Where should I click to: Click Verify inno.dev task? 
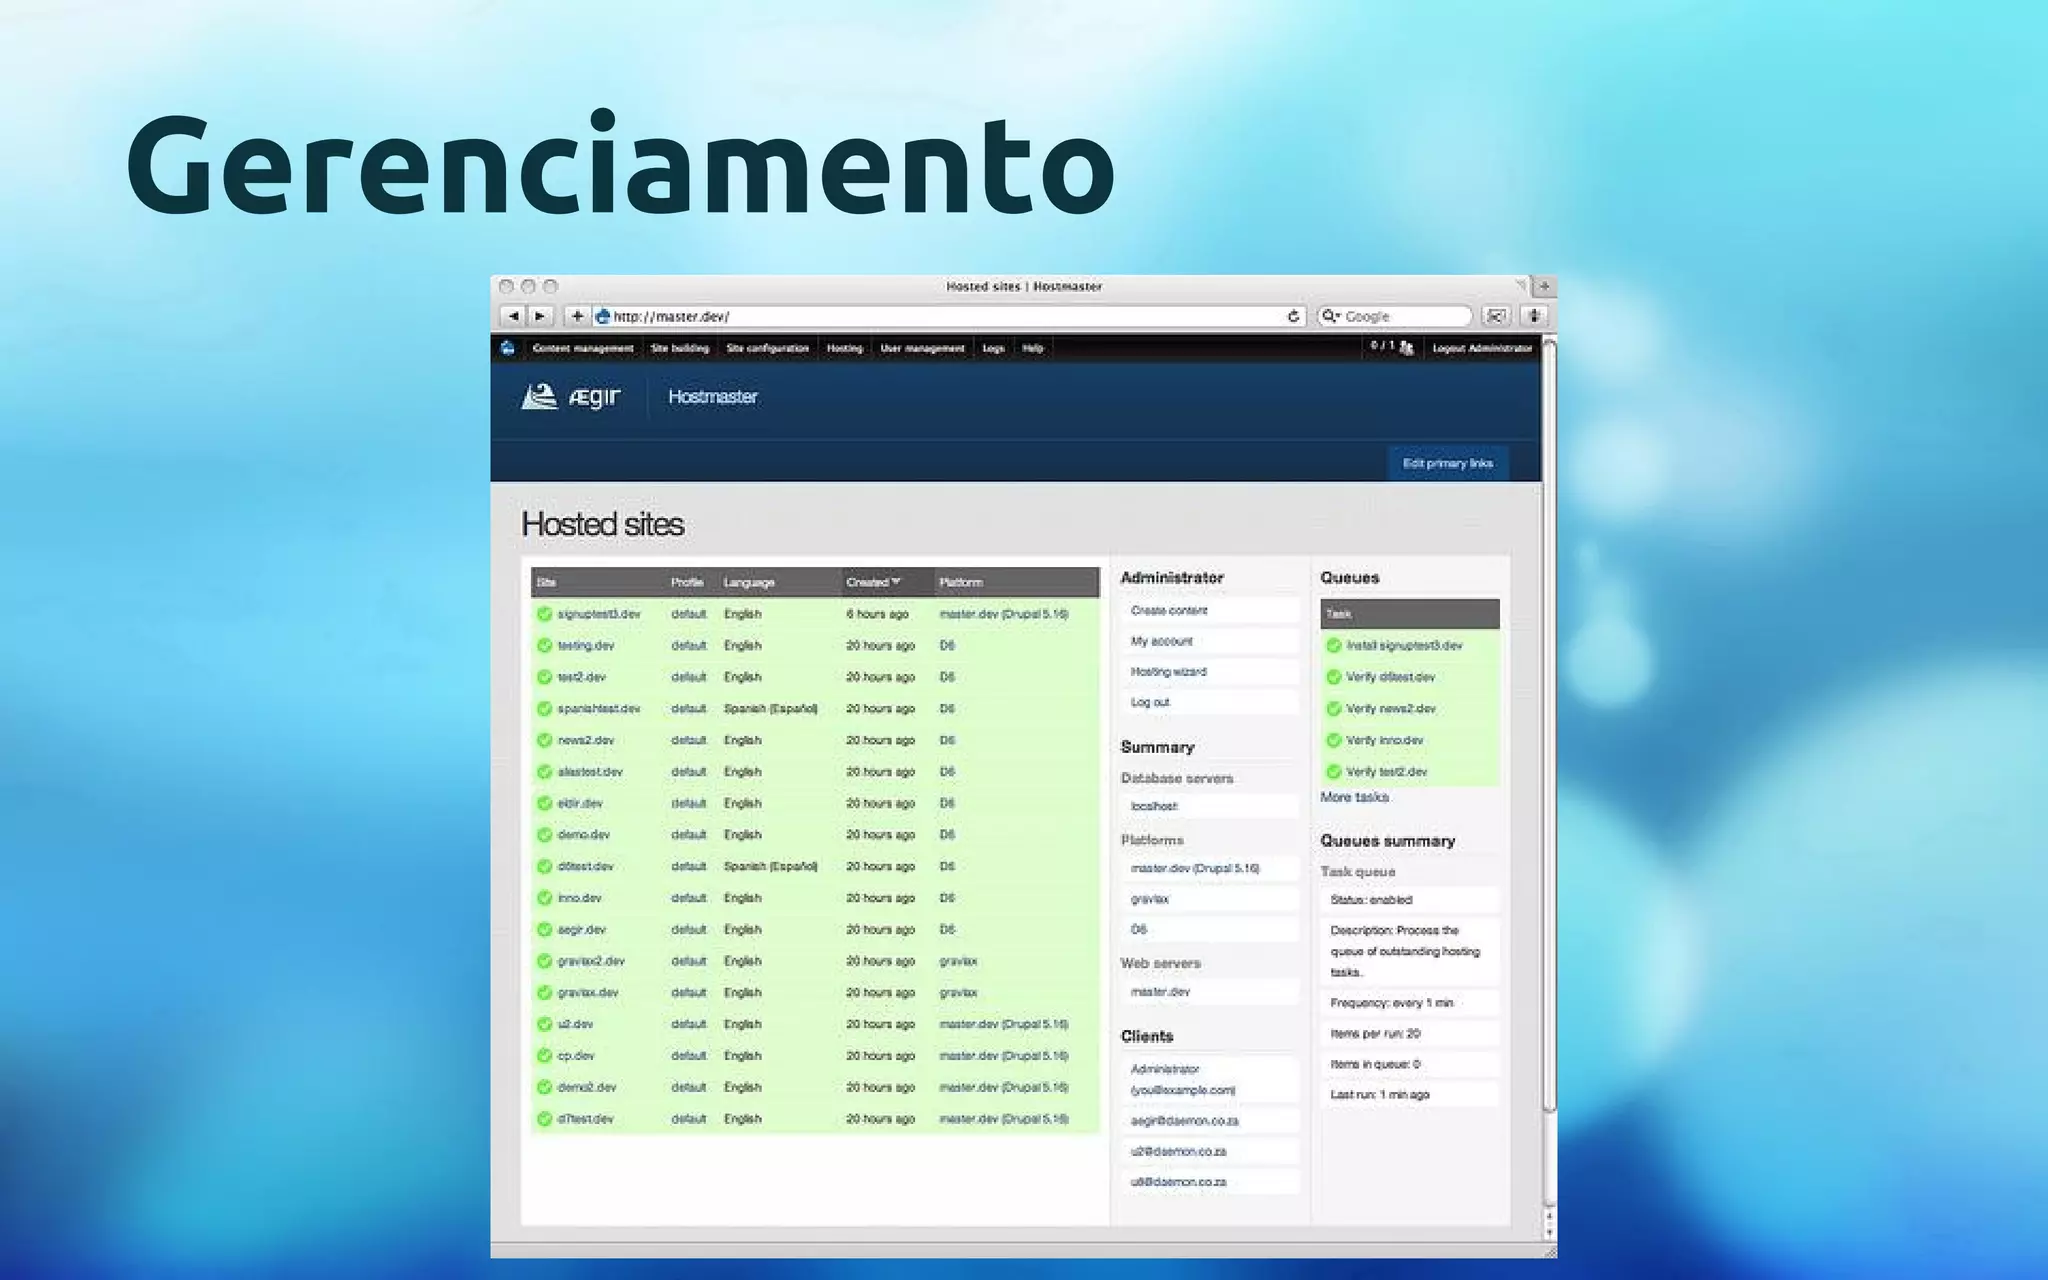pos(1384,741)
